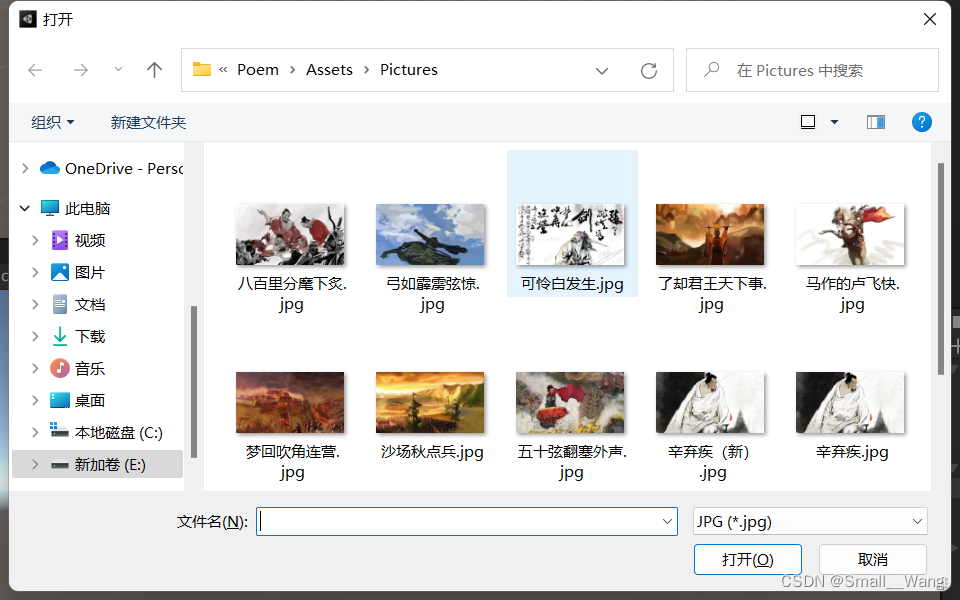
Task: Click the 打开(O) button
Action: point(748,560)
